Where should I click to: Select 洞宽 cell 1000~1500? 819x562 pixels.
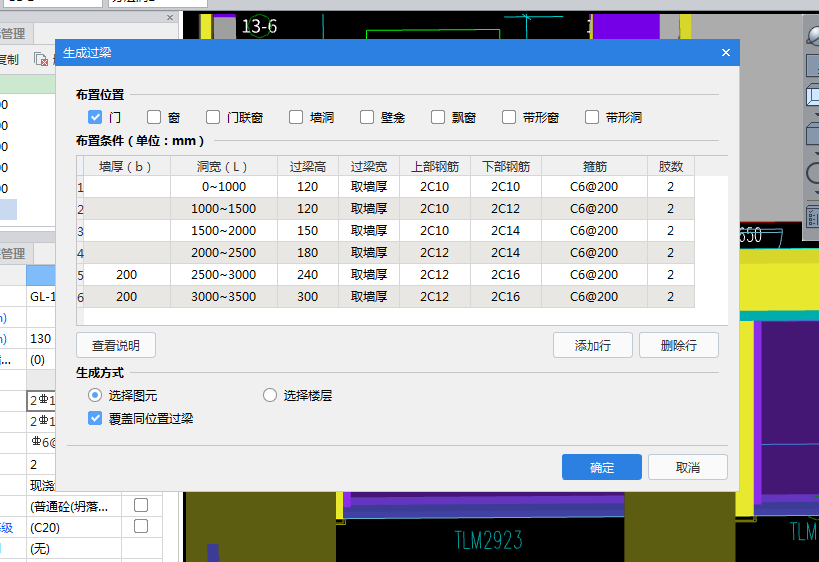pos(224,209)
